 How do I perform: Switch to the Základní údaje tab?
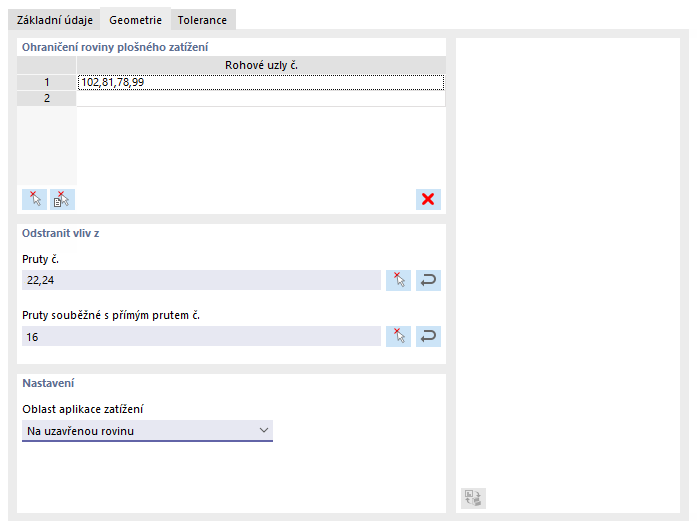click(x=55, y=20)
